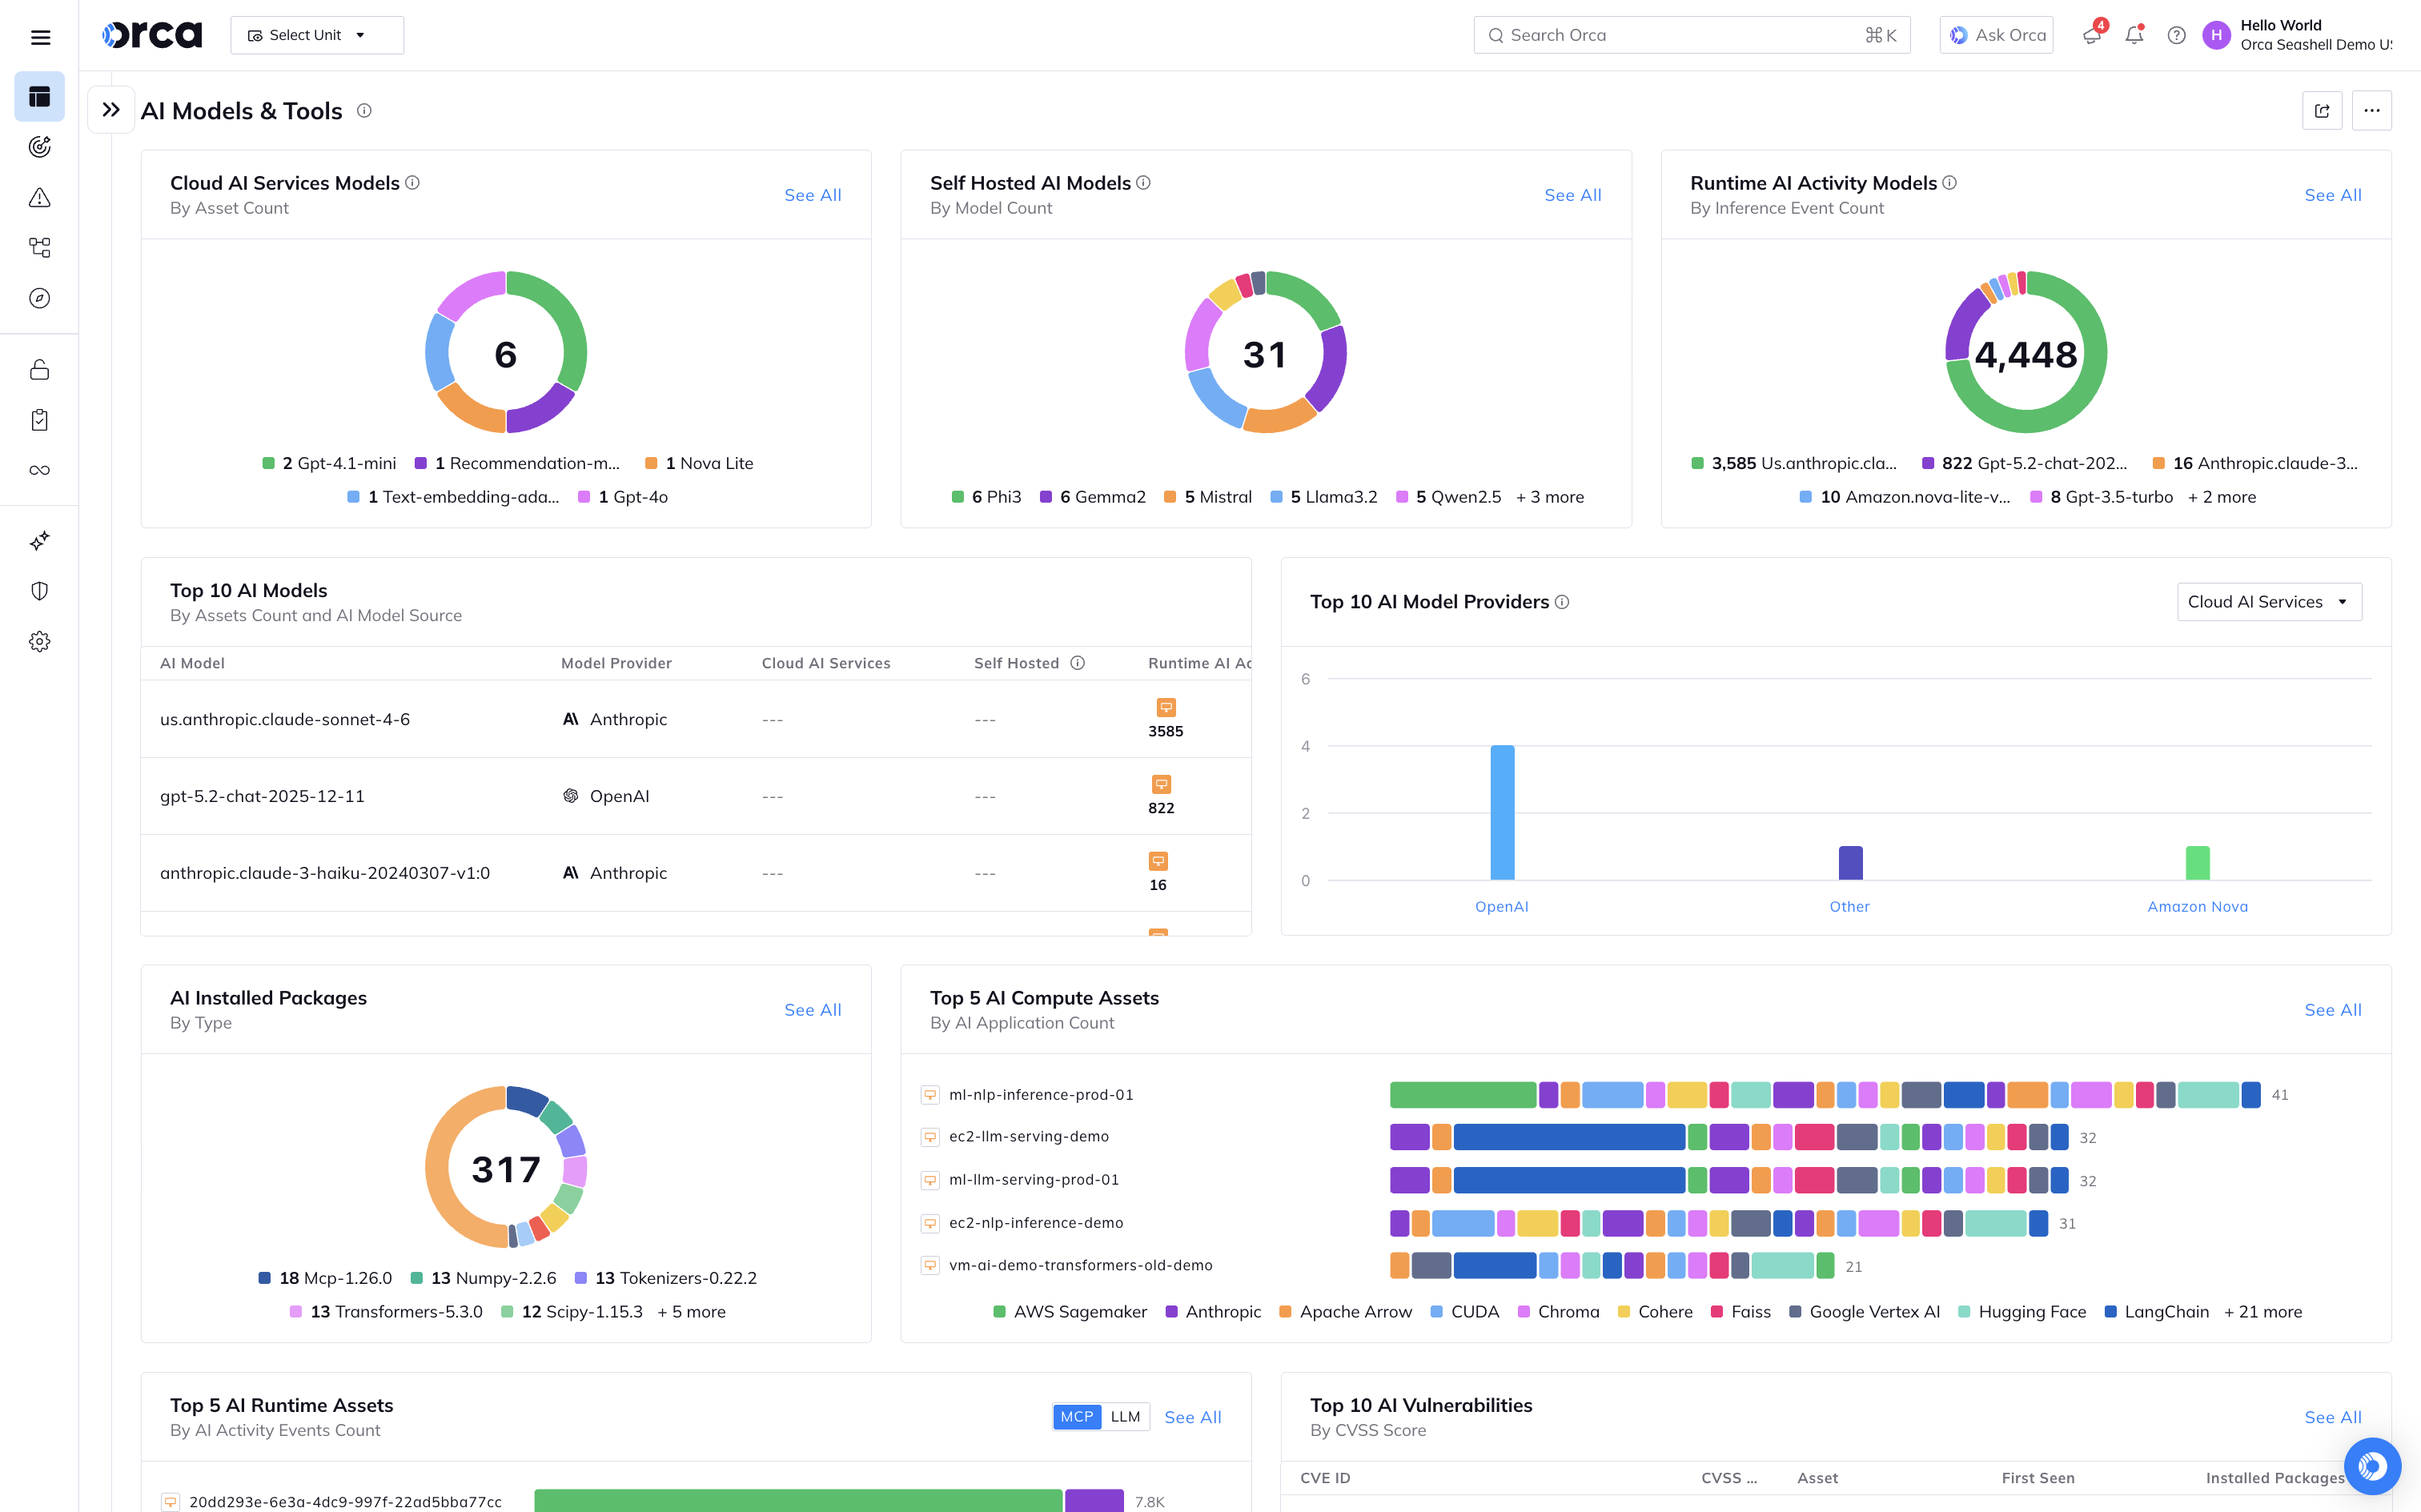The width and height of the screenshot is (2421, 1512).
Task: Collapse the left sidebar with the double-chevron
Action: pyautogui.click(x=111, y=109)
